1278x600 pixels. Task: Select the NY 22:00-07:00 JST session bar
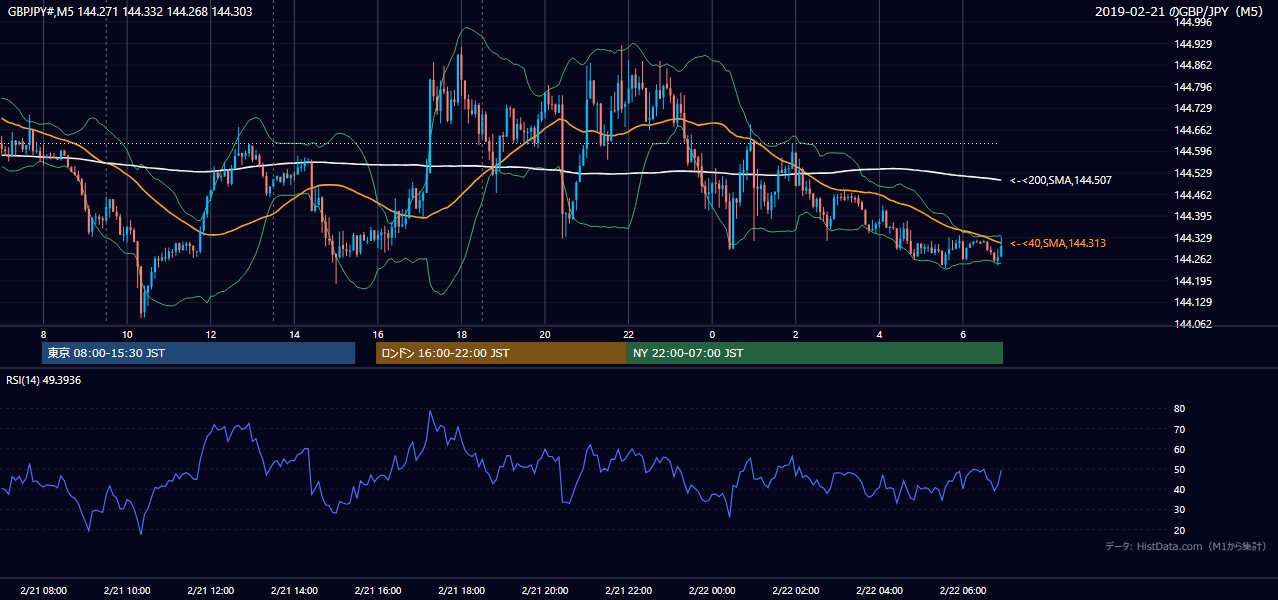click(x=815, y=353)
